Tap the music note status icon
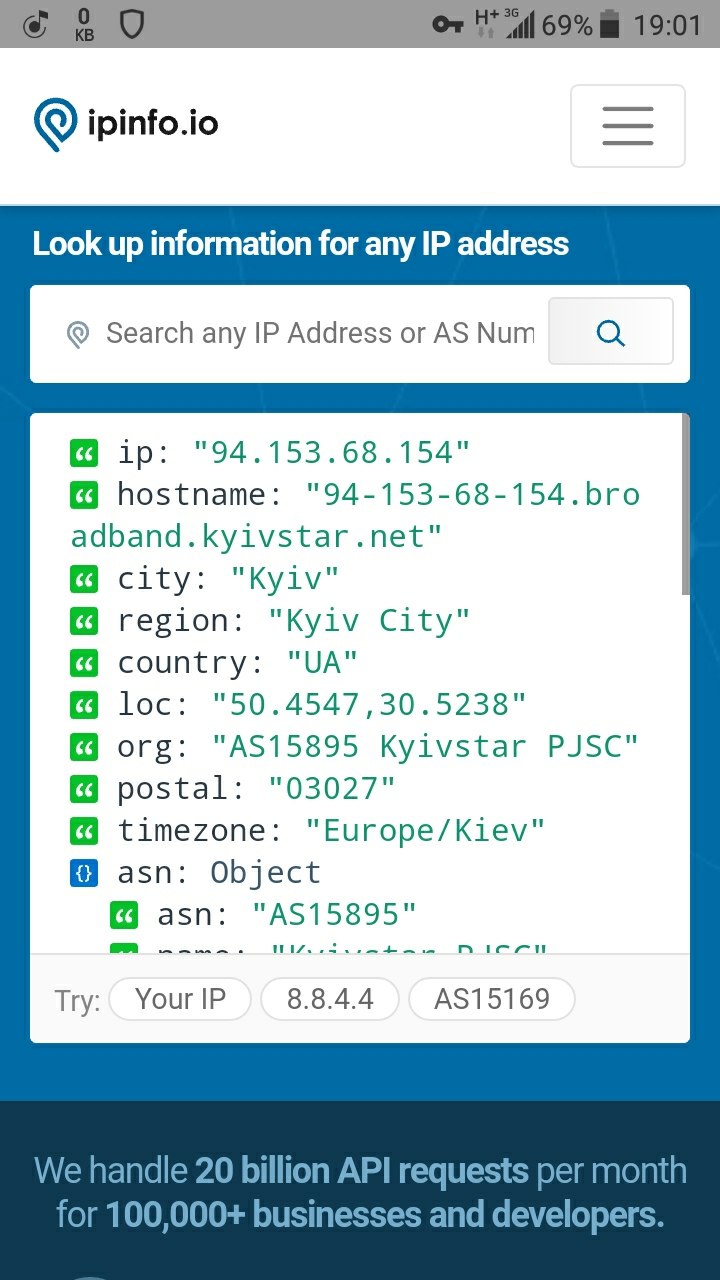The image size is (720, 1280). [35, 24]
